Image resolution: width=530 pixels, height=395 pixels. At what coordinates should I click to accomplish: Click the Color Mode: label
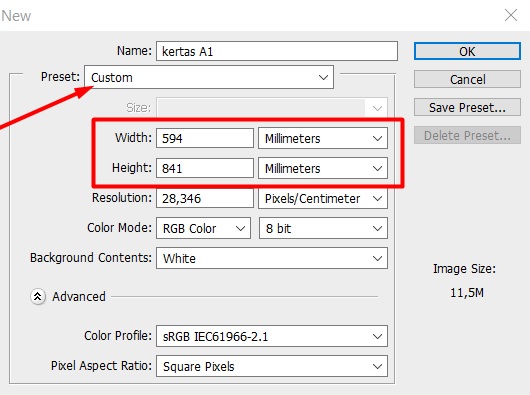[x=119, y=228]
